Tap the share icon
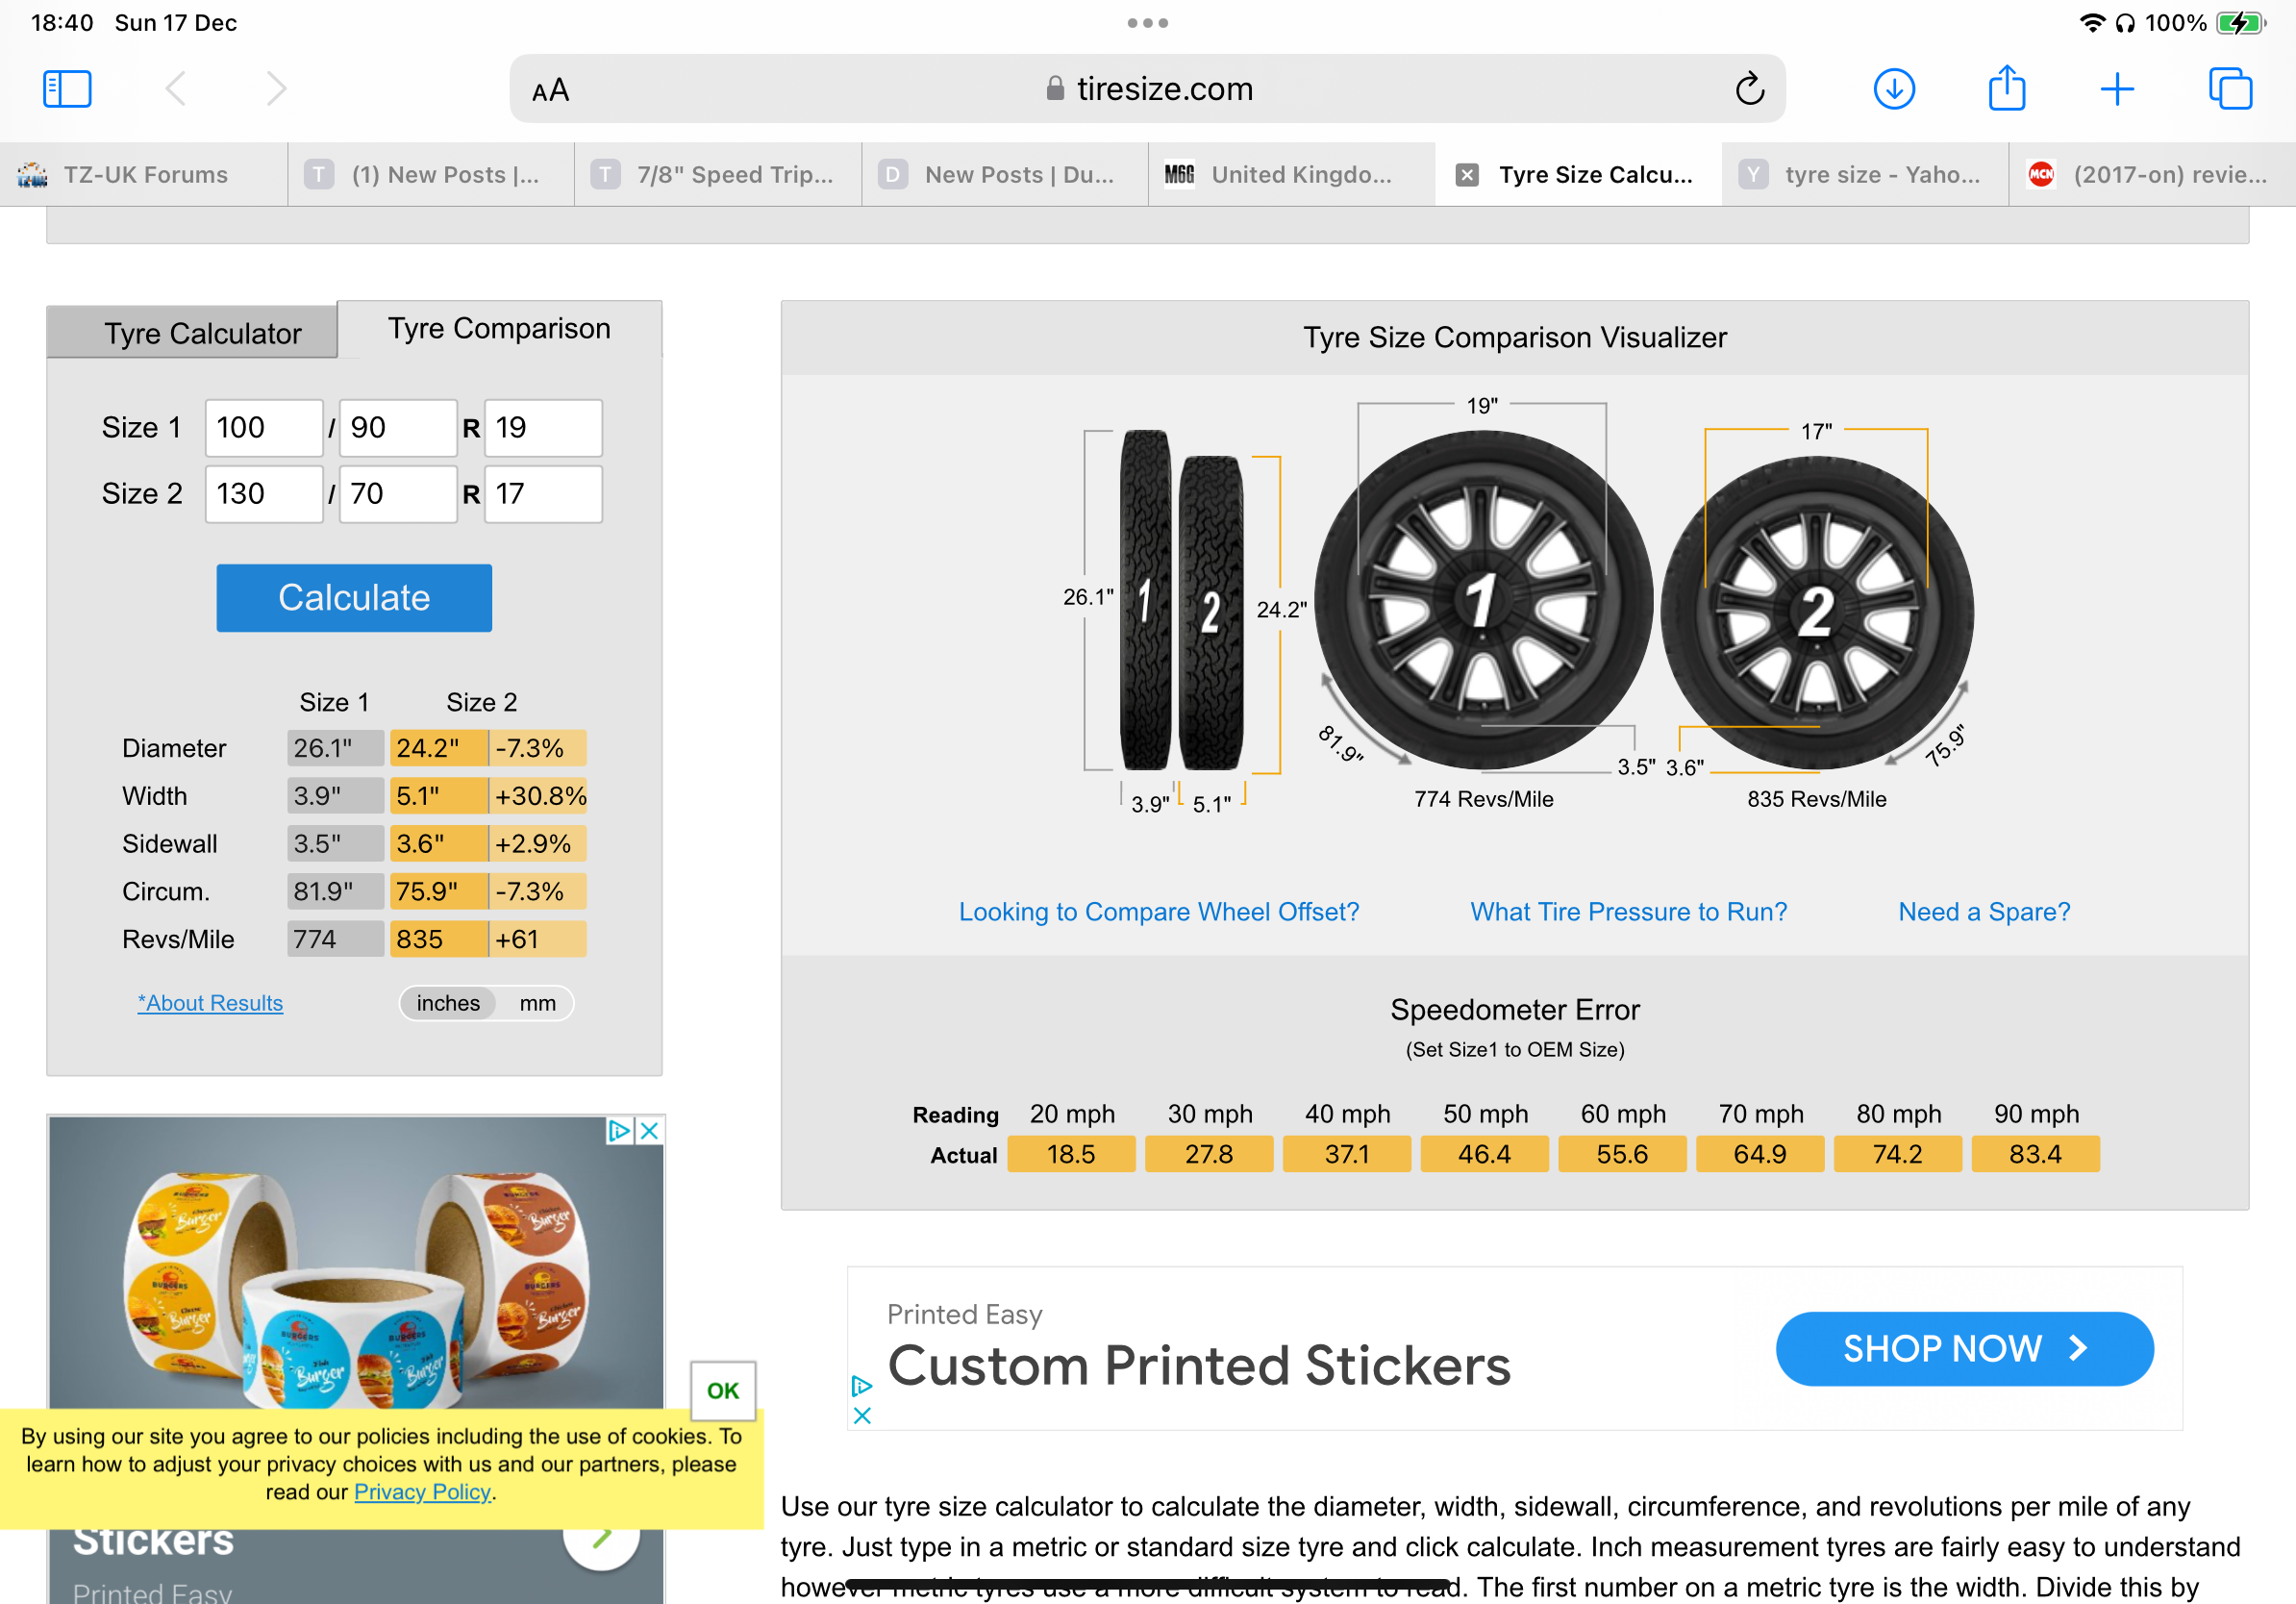 2006,89
